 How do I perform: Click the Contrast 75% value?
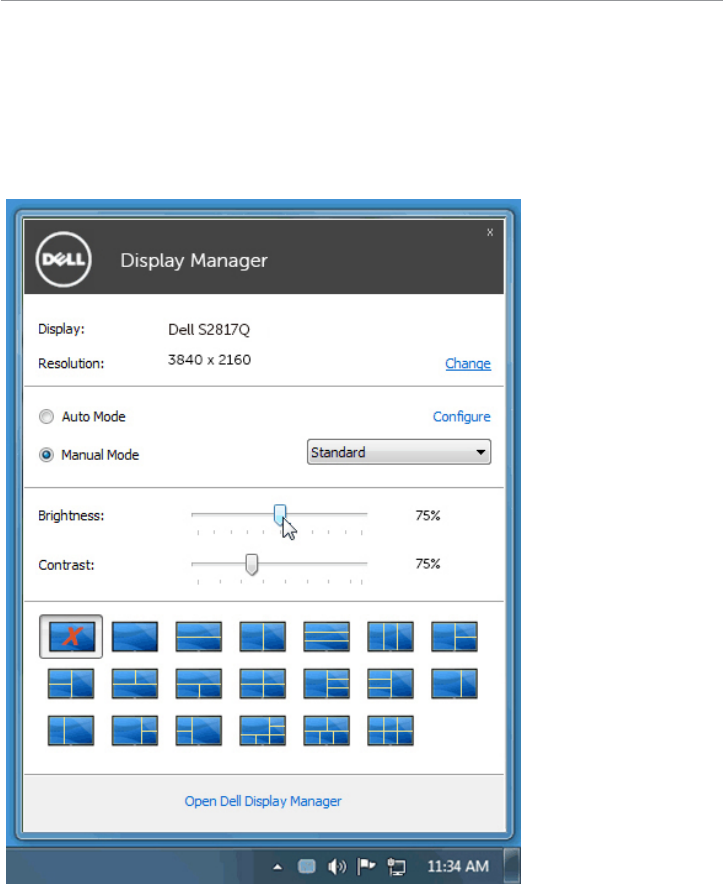coord(427,564)
